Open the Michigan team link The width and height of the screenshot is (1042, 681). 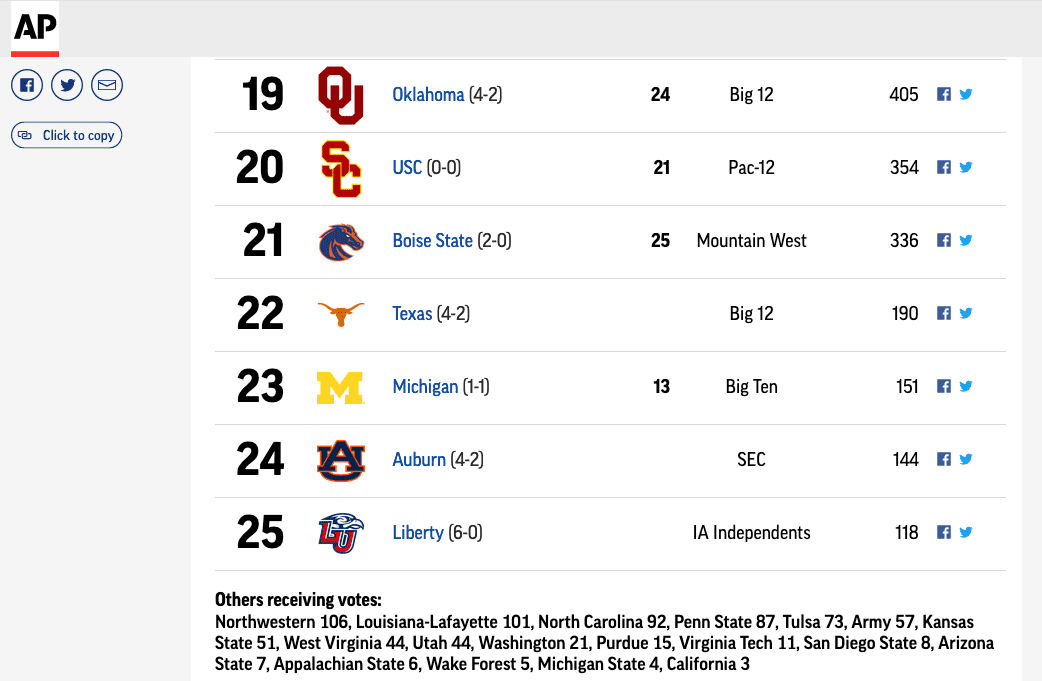point(425,386)
